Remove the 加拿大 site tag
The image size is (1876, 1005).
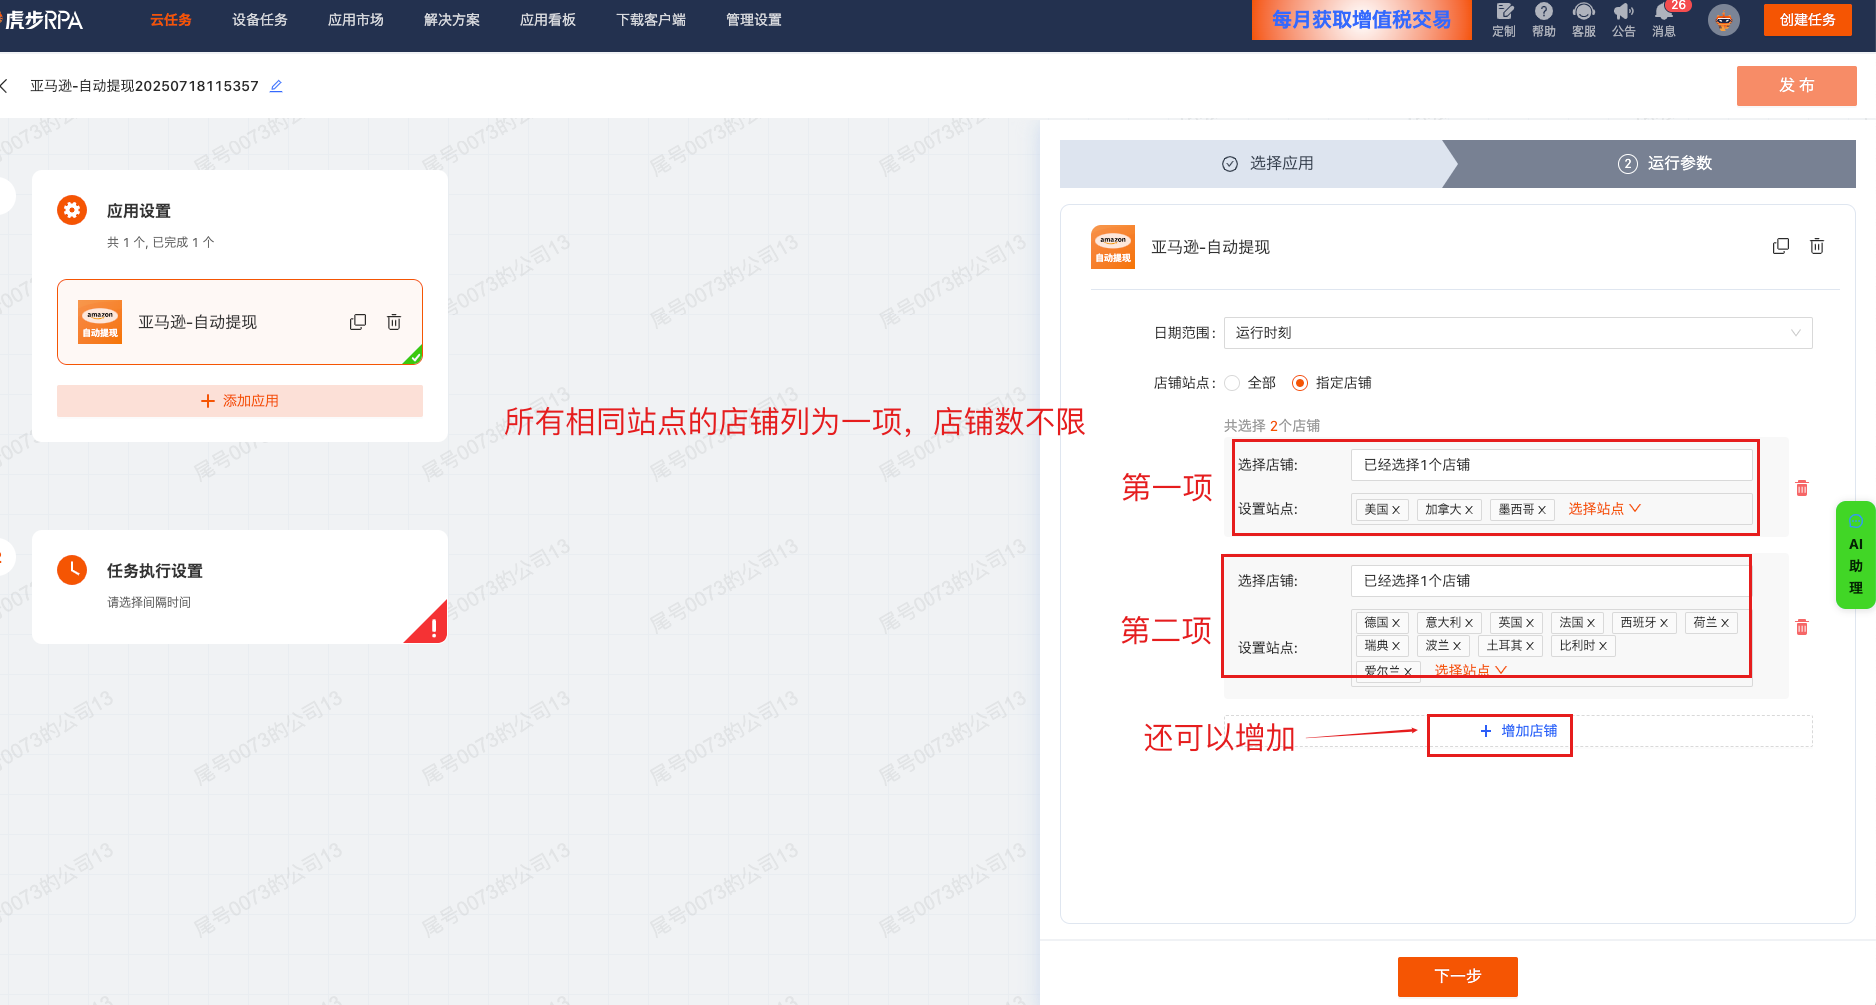click(x=1469, y=510)
